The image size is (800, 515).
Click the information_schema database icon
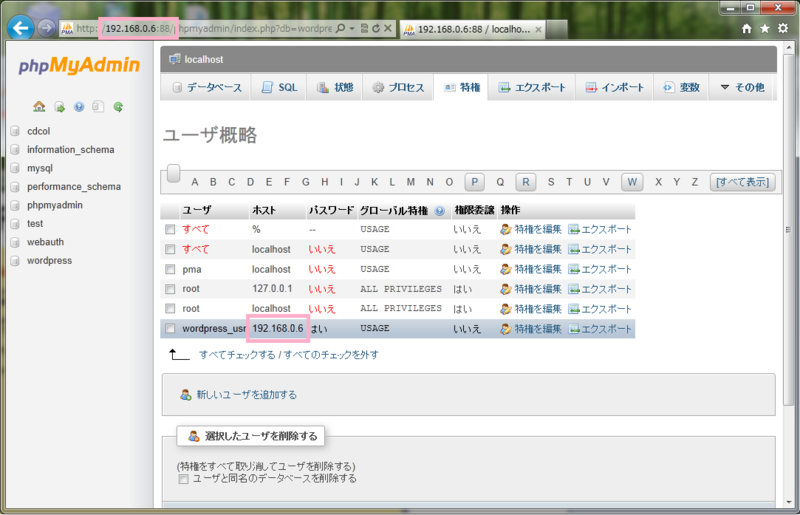tap(15, 150)
